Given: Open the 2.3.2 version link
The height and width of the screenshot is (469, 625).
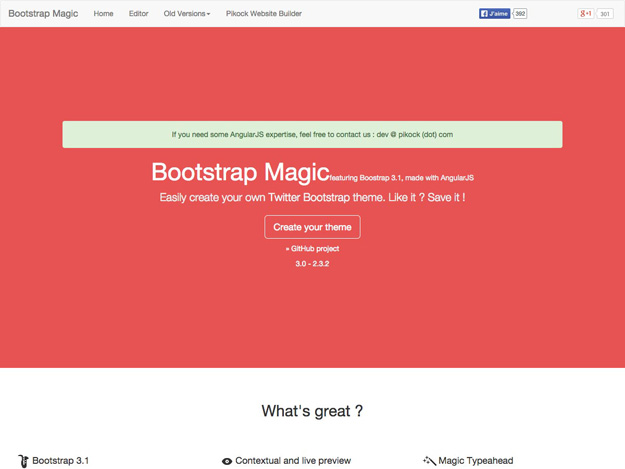Looking at the screenshot, I should (321, 264).
